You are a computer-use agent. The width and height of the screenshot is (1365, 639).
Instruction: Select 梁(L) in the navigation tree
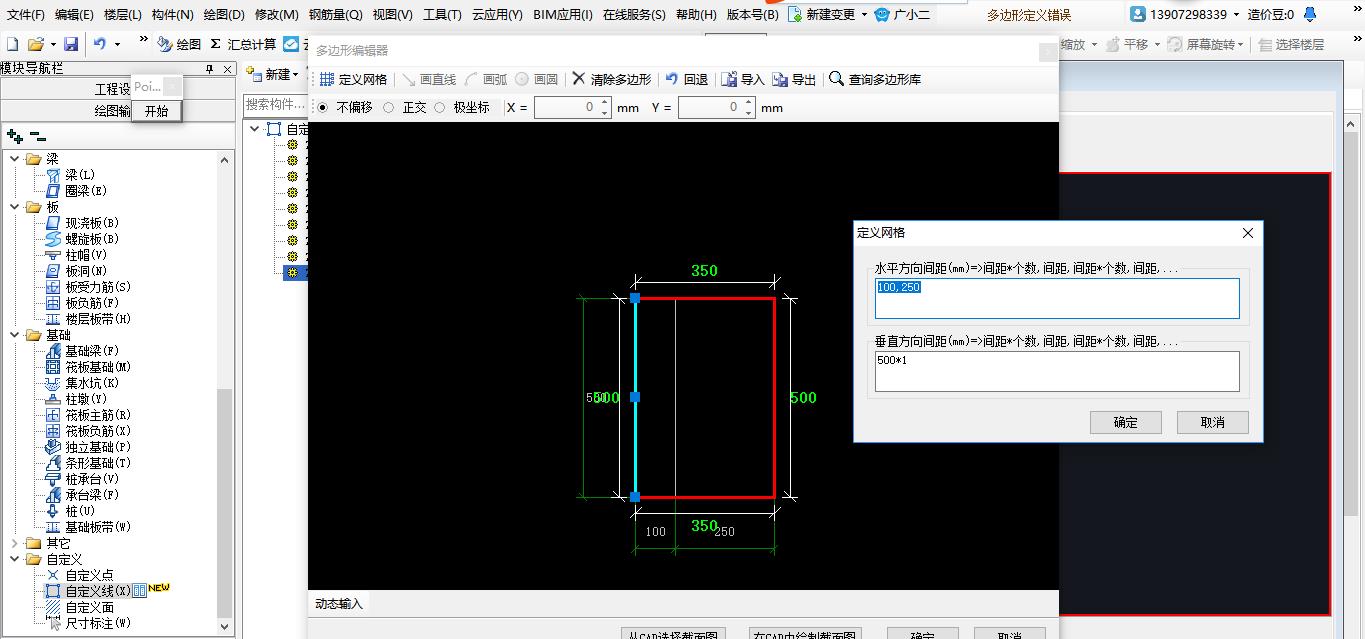(x=79, y=175)
